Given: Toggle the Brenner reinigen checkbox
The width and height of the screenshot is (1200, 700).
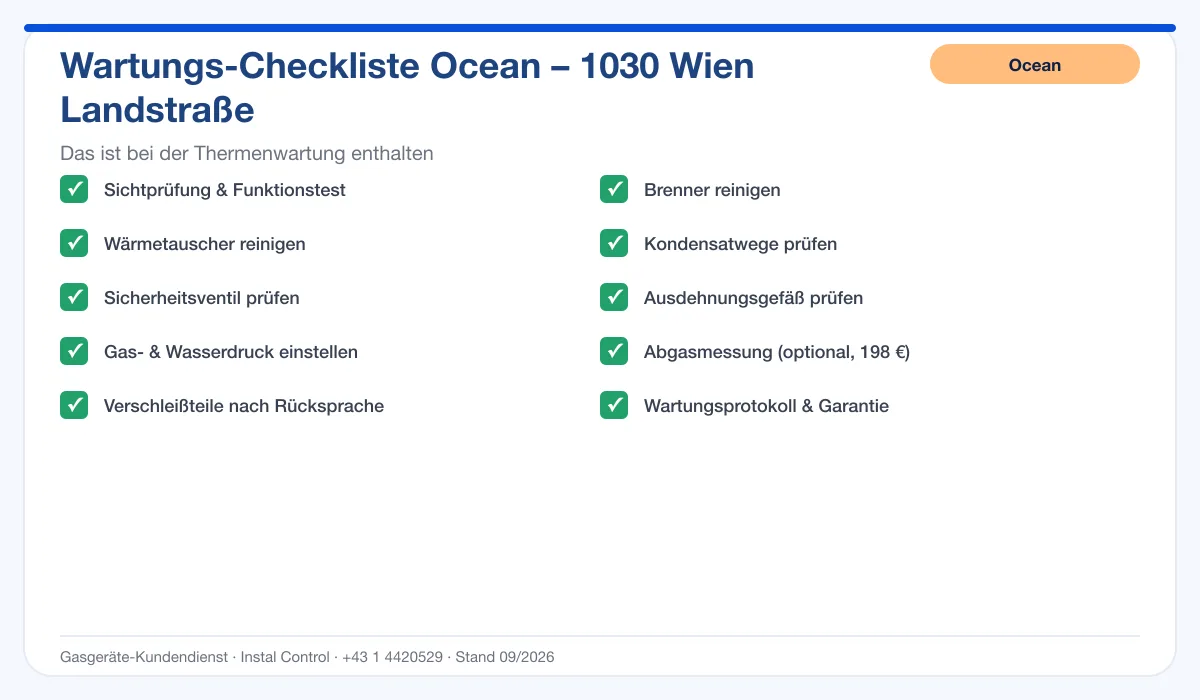Looking at the screenshot, I should coord(614,189).
